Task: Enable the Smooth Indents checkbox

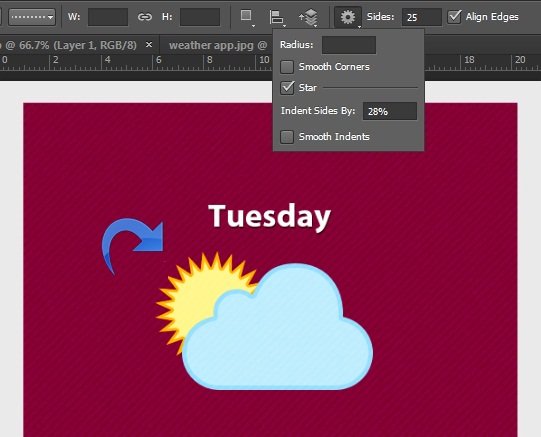Action: 287,137
